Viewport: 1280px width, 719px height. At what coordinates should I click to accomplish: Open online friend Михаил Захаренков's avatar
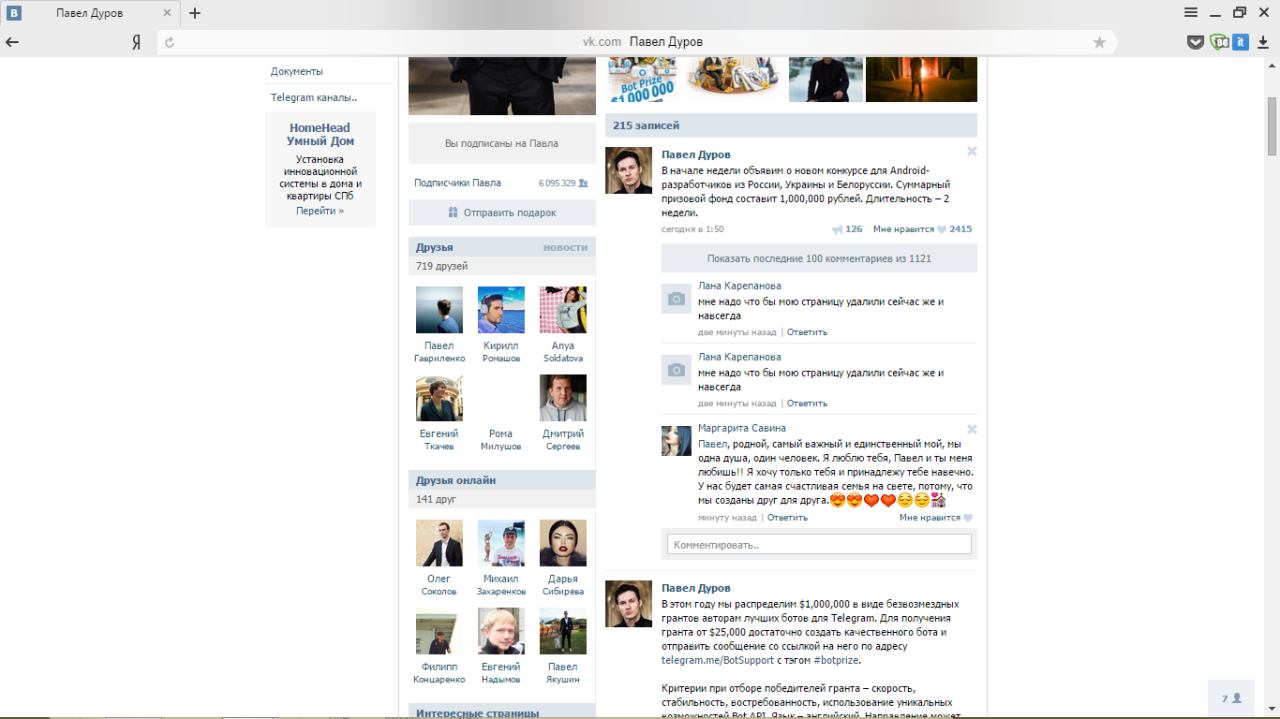point(501,543)
